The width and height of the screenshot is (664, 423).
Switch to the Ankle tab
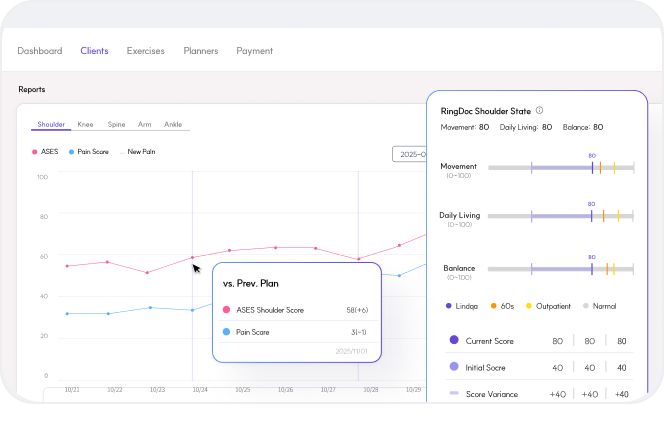[173, 124]
